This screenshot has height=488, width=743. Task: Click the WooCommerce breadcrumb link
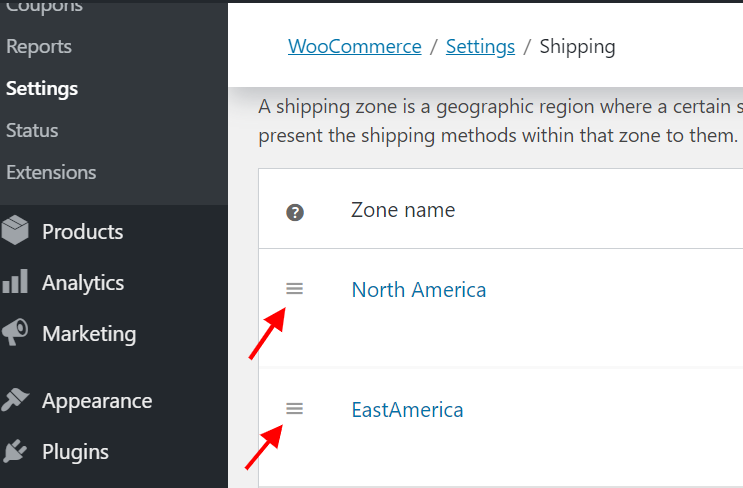click(x=355, y=46)
